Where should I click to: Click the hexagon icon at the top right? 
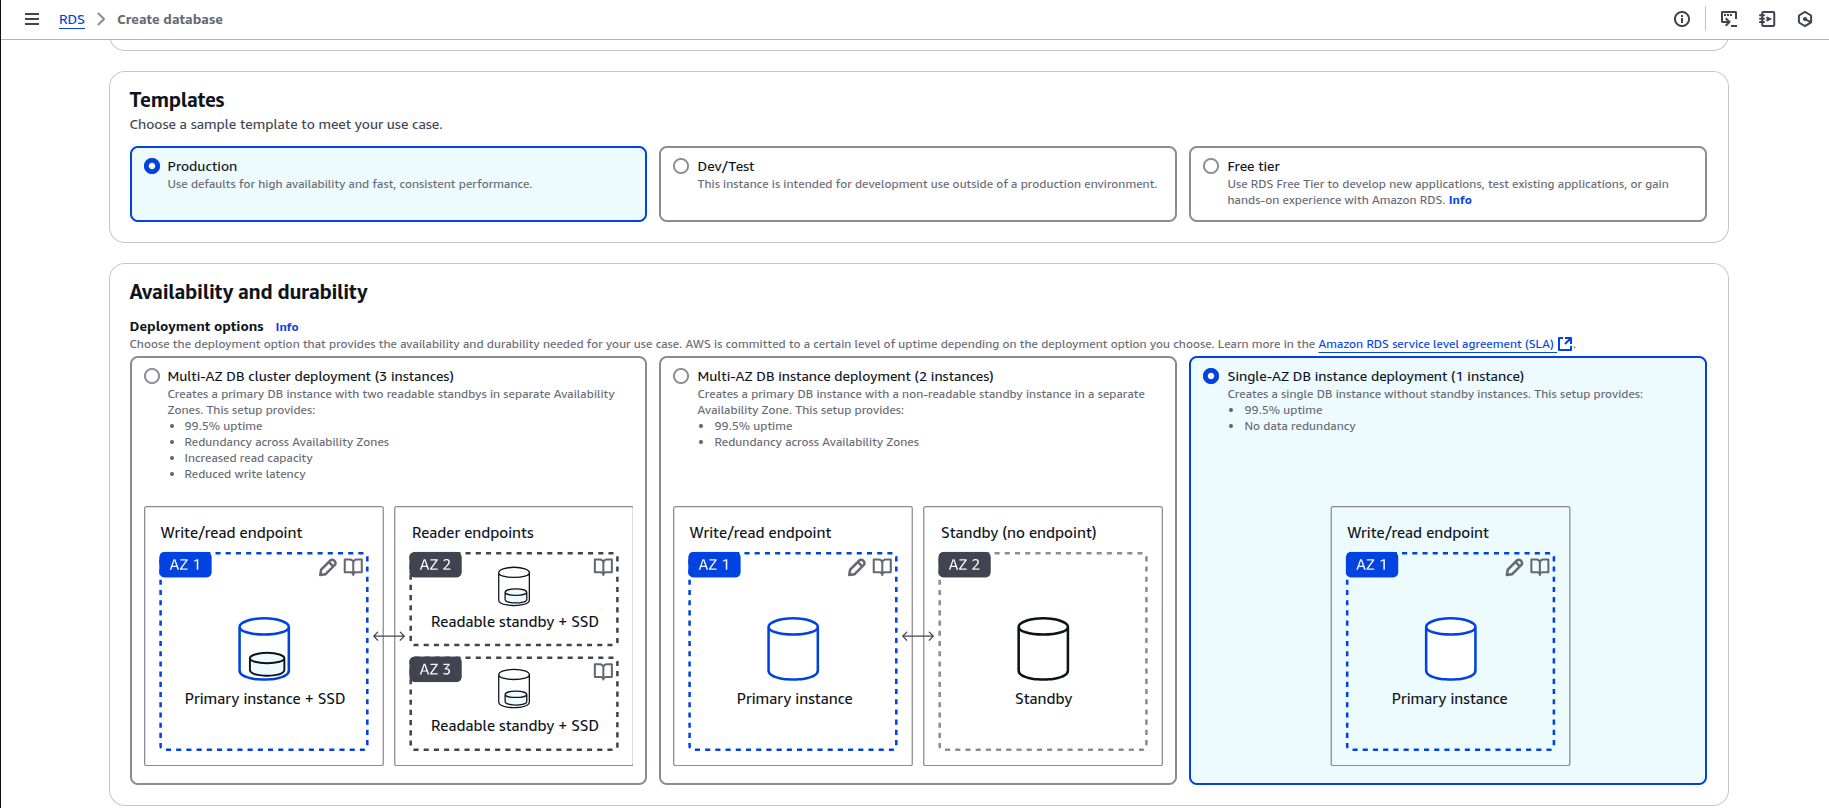click(x=1805, y=19)
